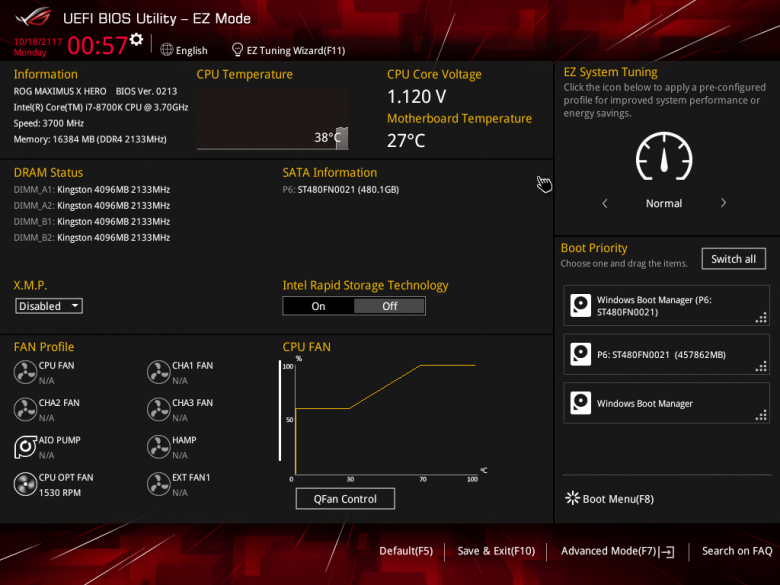780x585 pixels.
Task: Select the CHA1 FAN fan icon
Action: [x=159, y=372]
